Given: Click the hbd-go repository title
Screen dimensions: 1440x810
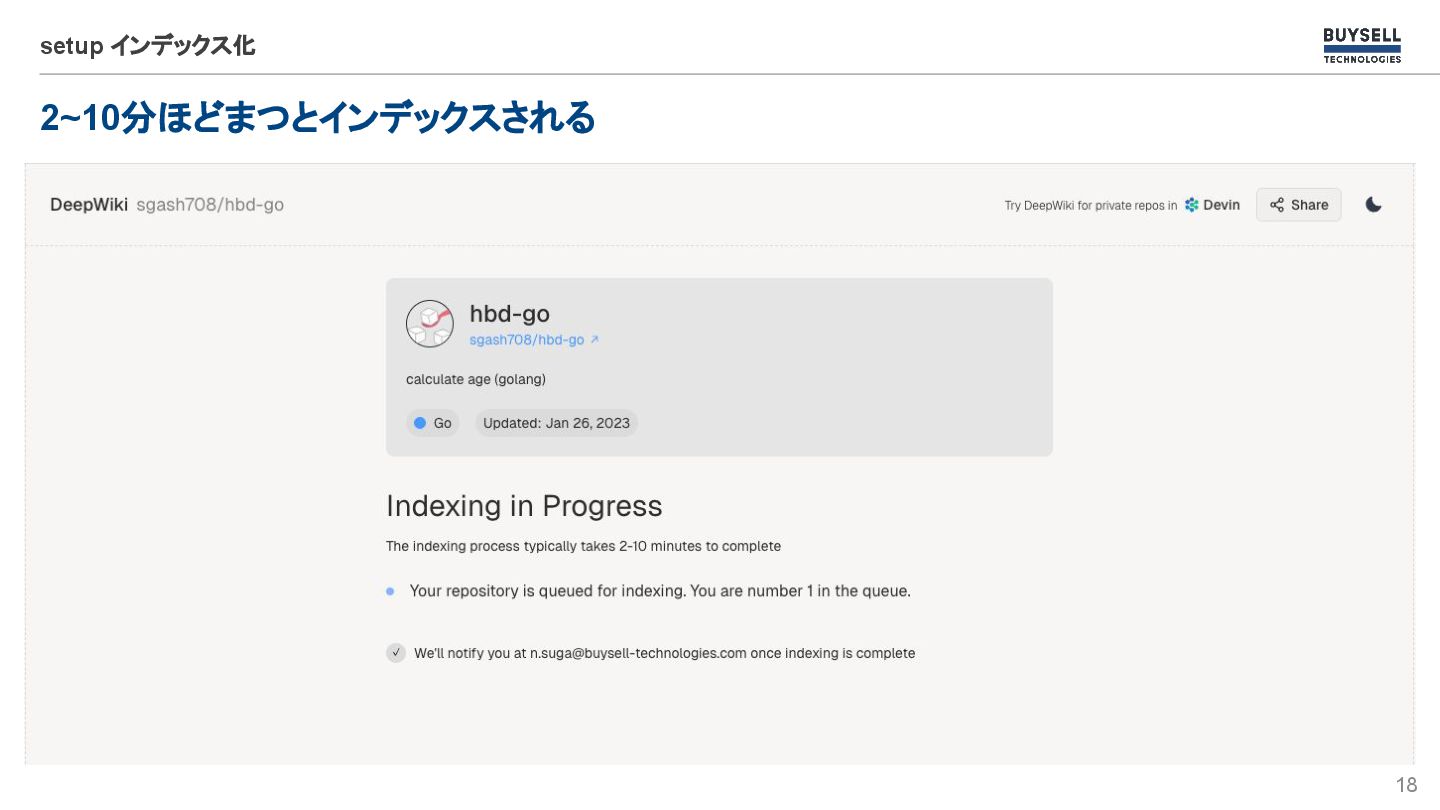Looking at the screenshot, I should point(510,314).
